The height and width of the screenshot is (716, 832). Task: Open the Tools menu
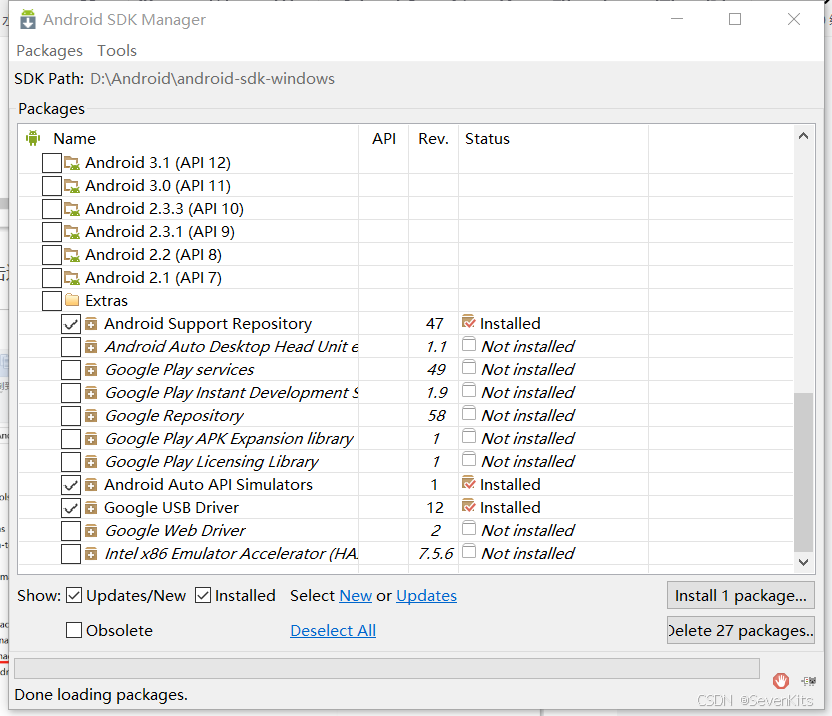click(117, 50)
